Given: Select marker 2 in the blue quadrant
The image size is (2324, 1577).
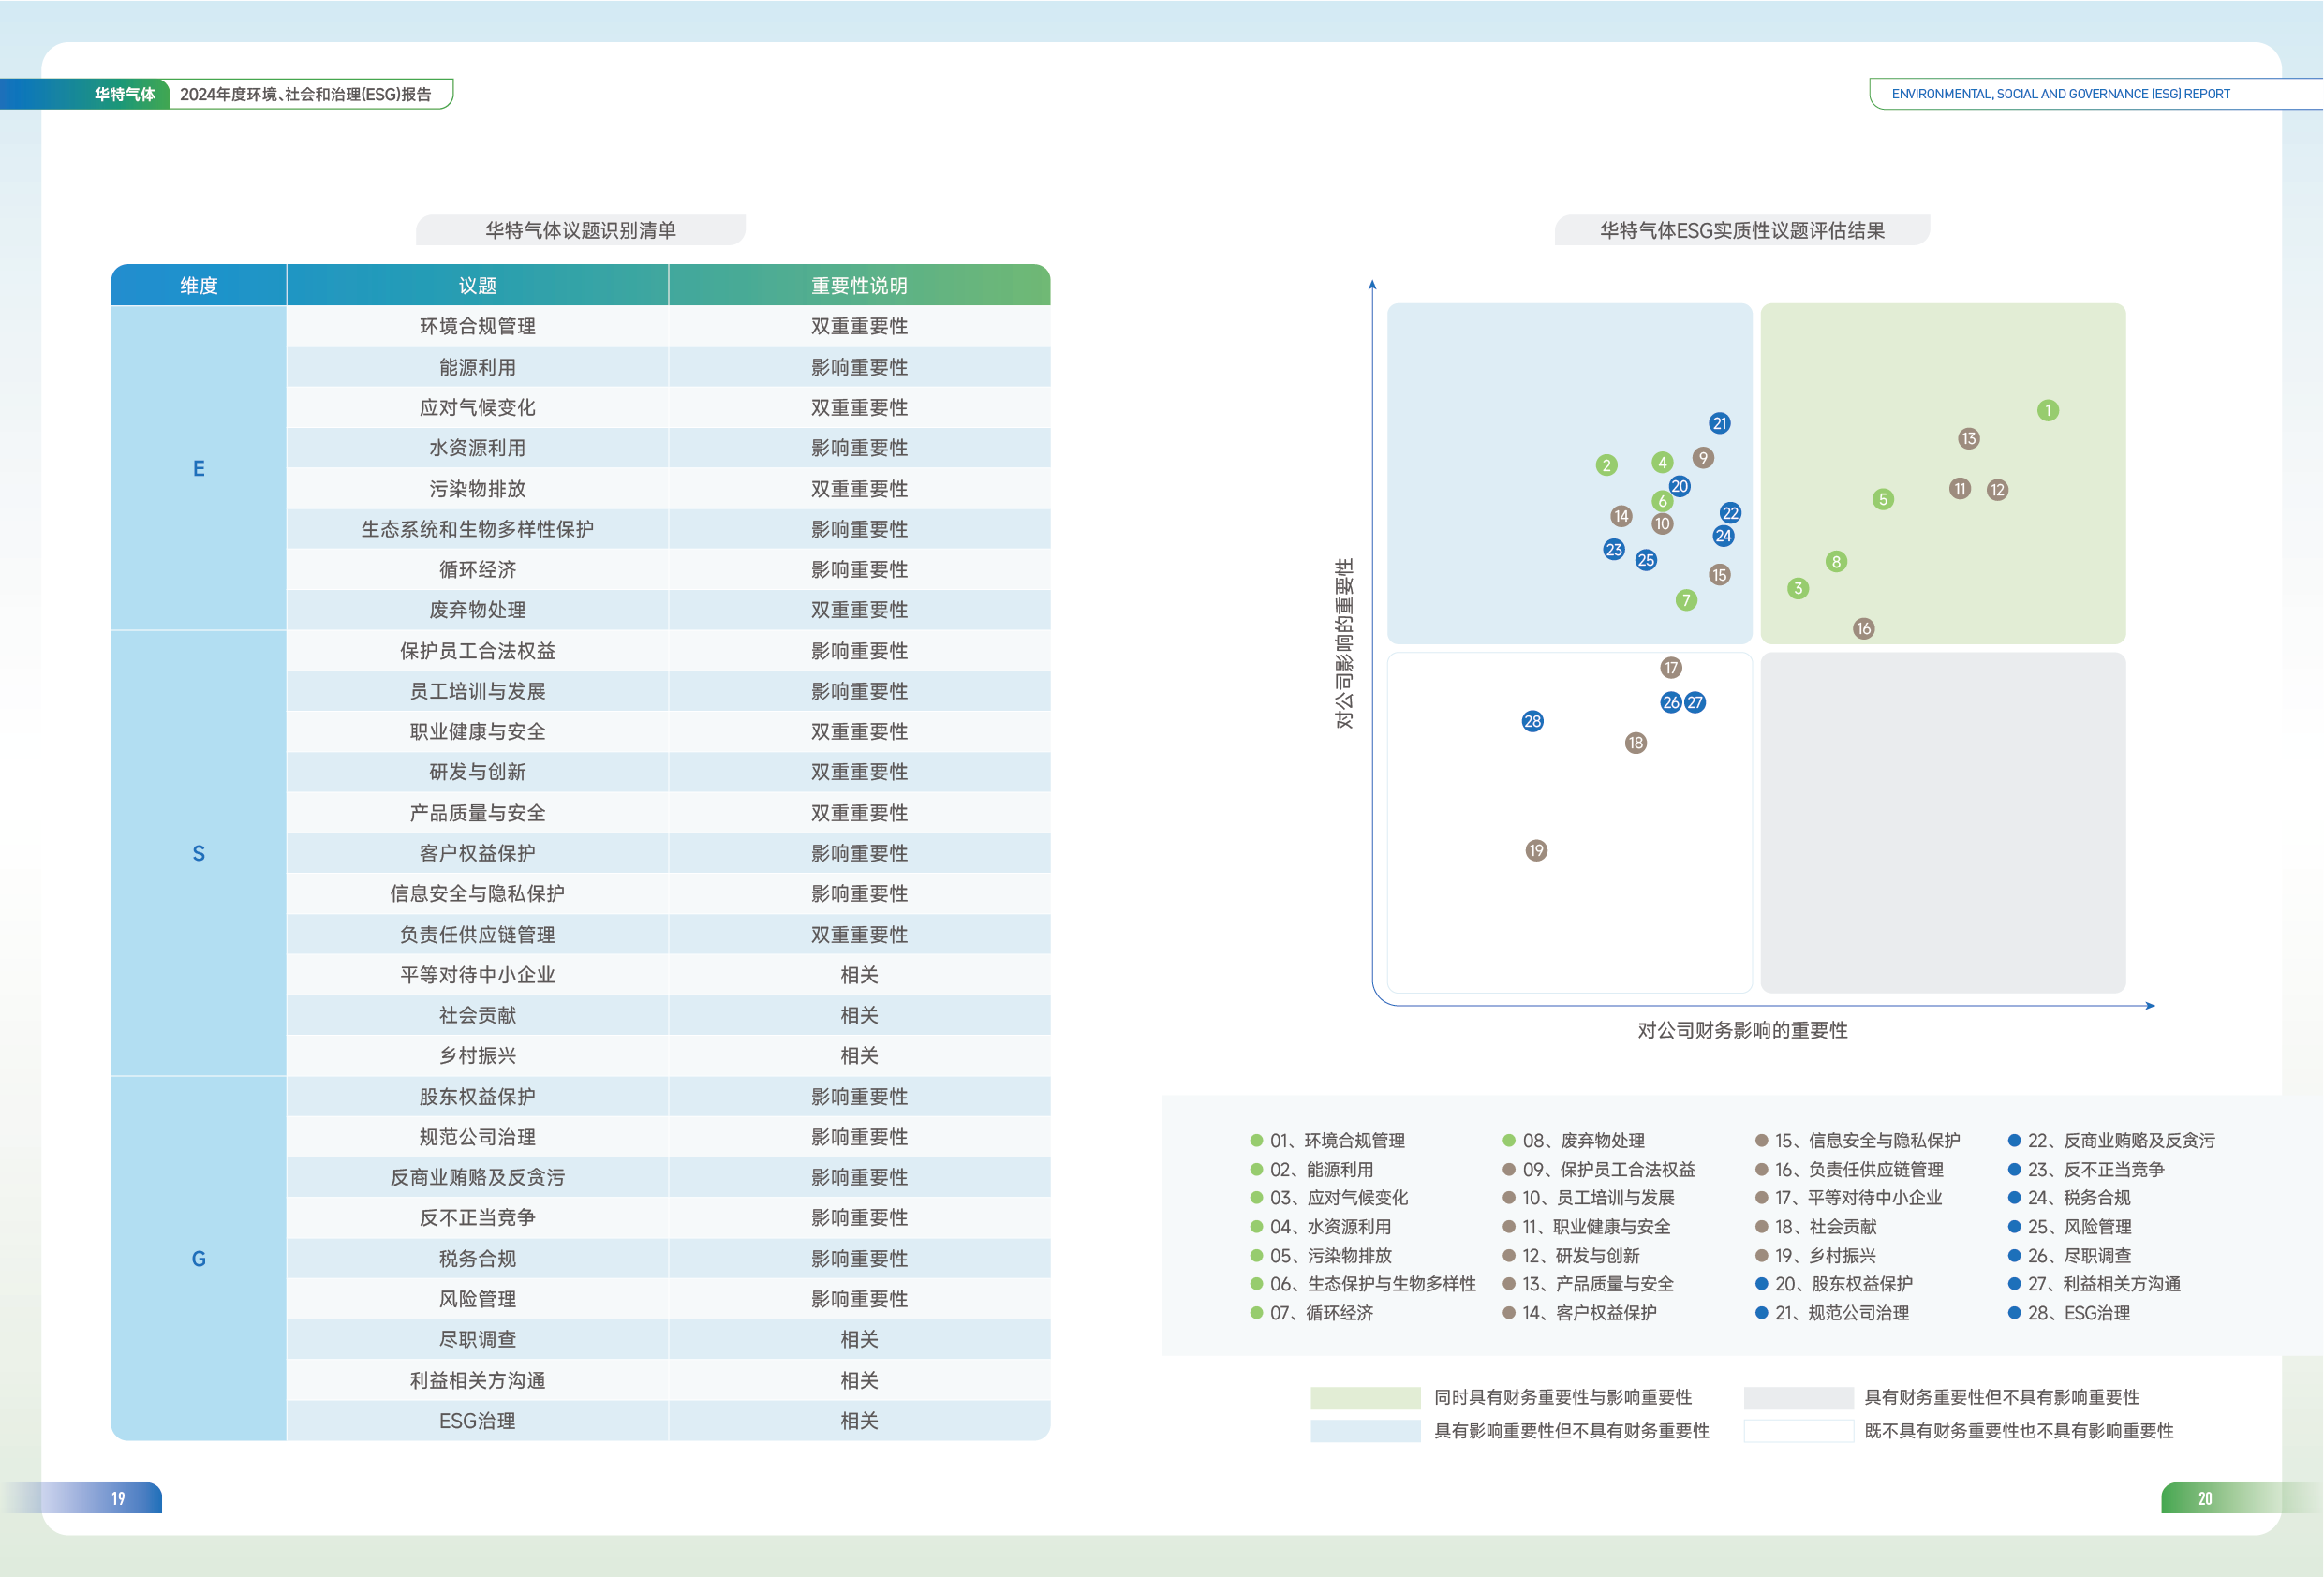Looking at the screenshot, I should tap(1606, 465).
